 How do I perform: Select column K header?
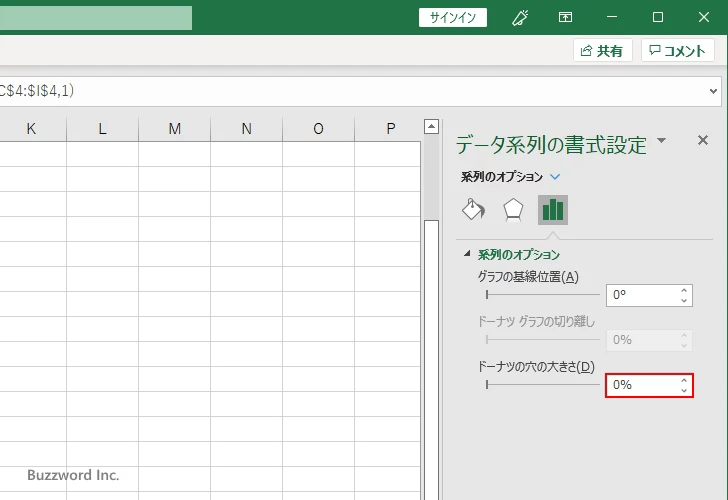[x=31, y=129]
